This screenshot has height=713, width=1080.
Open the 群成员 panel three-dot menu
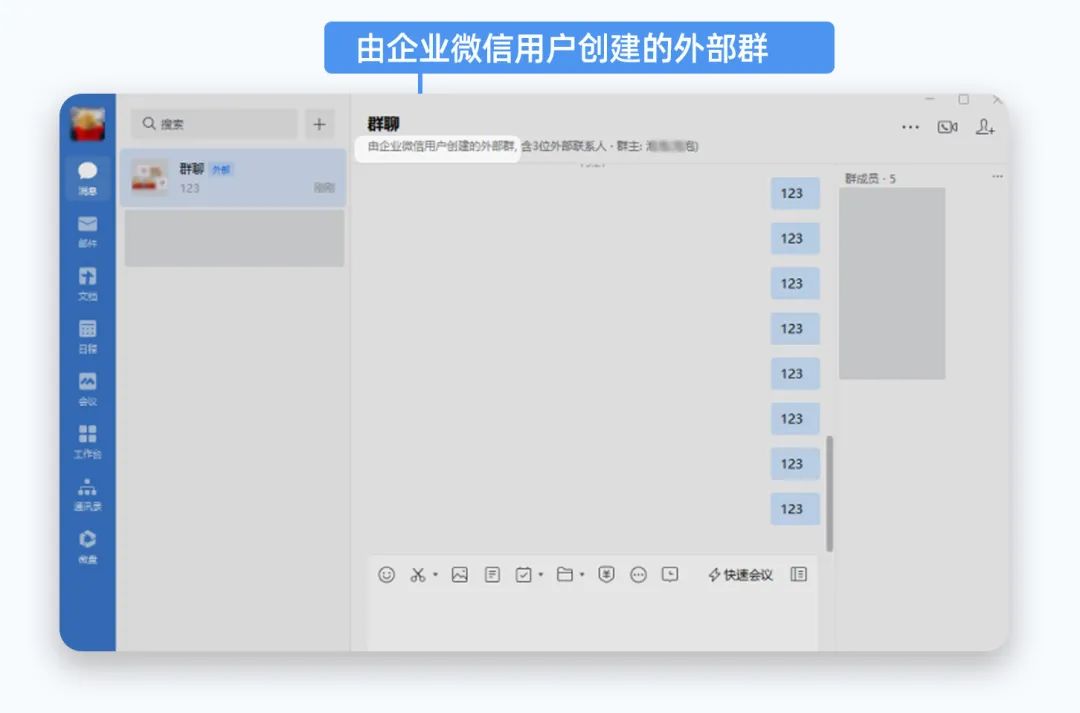pyautogui.click(x=997, y=177)
